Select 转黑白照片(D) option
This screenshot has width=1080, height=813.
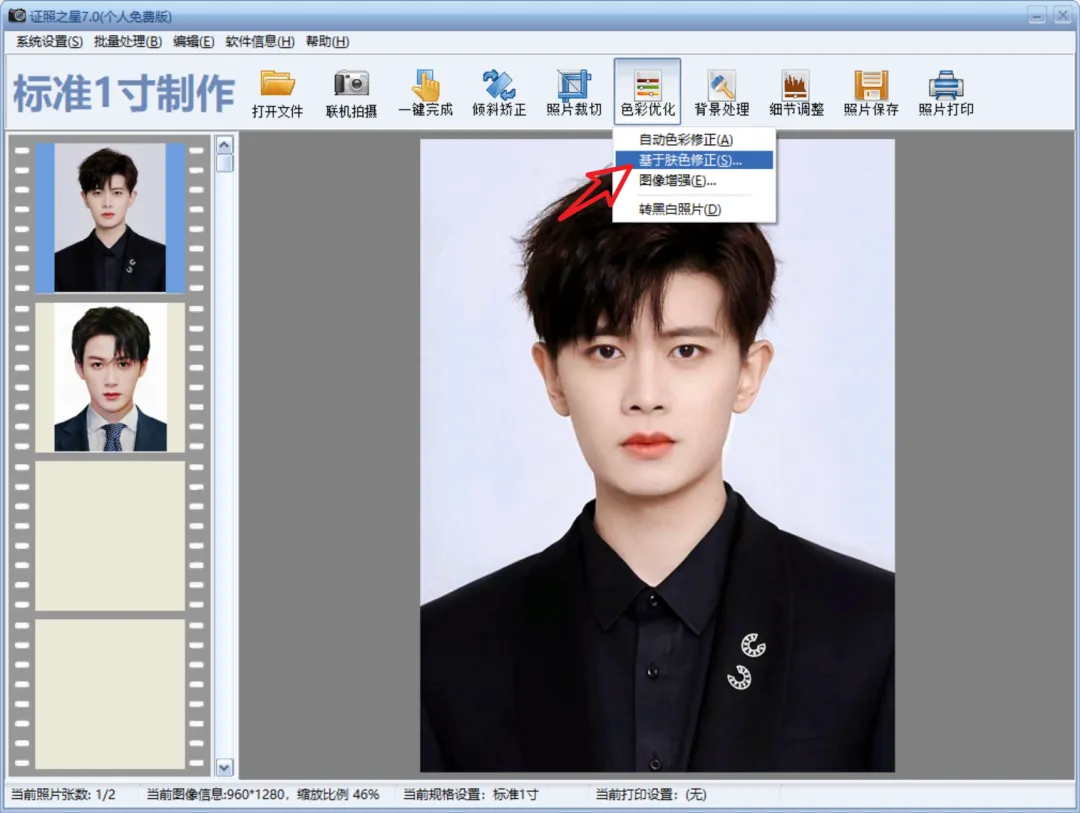click(679, 209)
